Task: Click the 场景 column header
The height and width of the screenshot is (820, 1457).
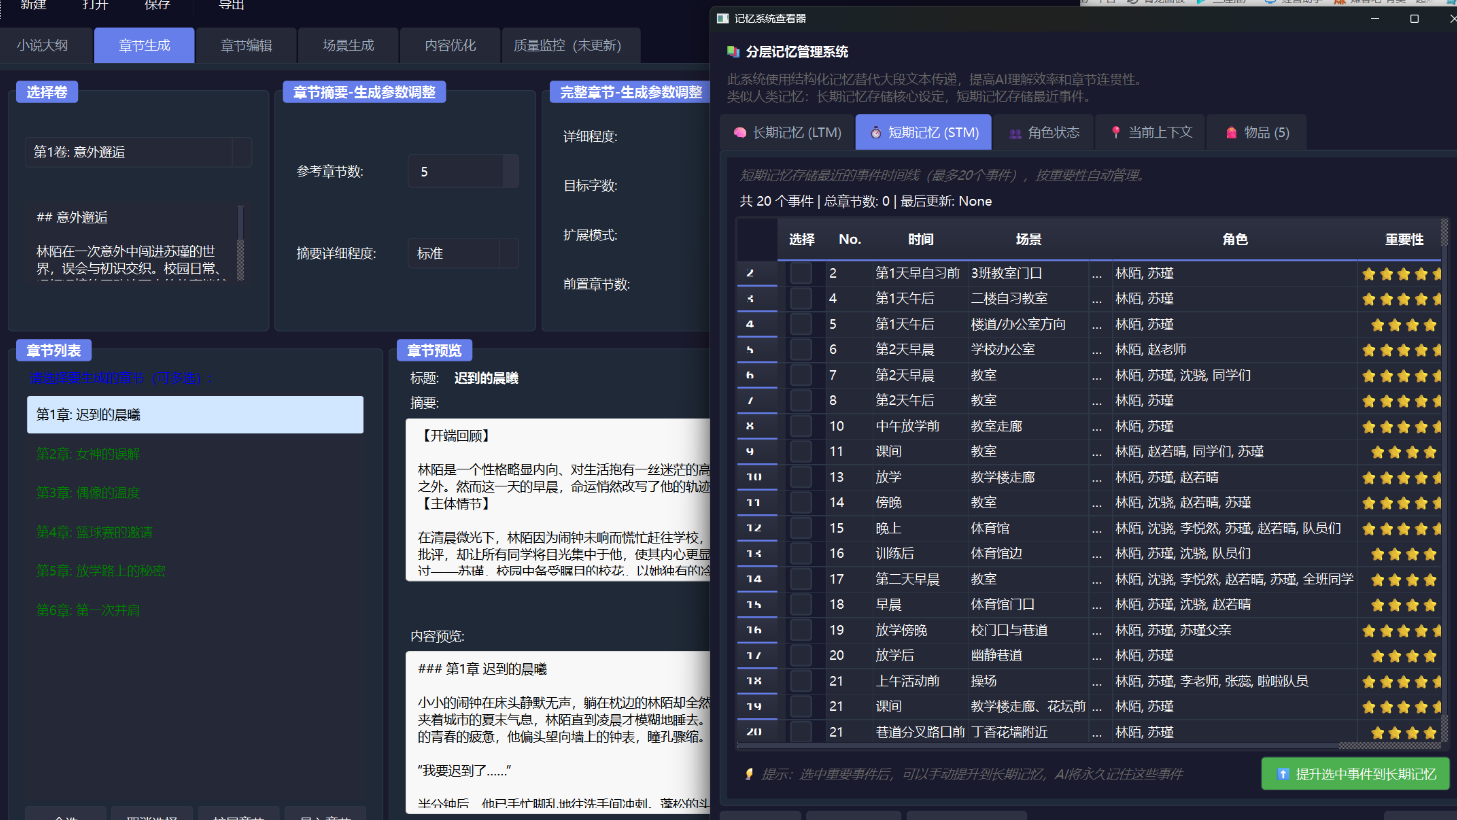Action: [x=1028, y=239]
